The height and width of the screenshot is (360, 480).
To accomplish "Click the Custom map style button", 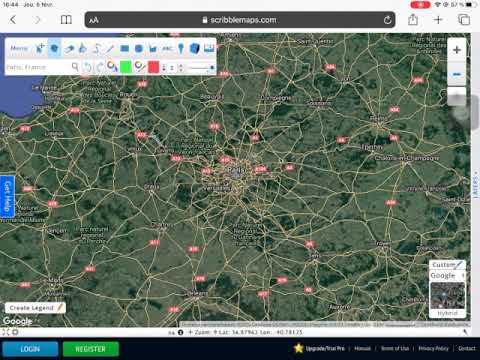I will (x=447, y=265).
